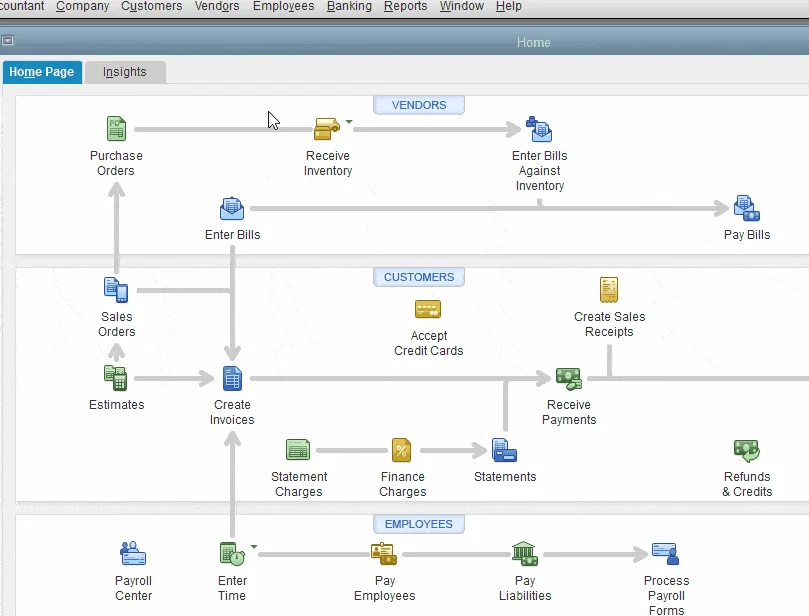This screenshot has height=616, width=809.
Task: Click Pay Liabilities icon
Action: 525,554
